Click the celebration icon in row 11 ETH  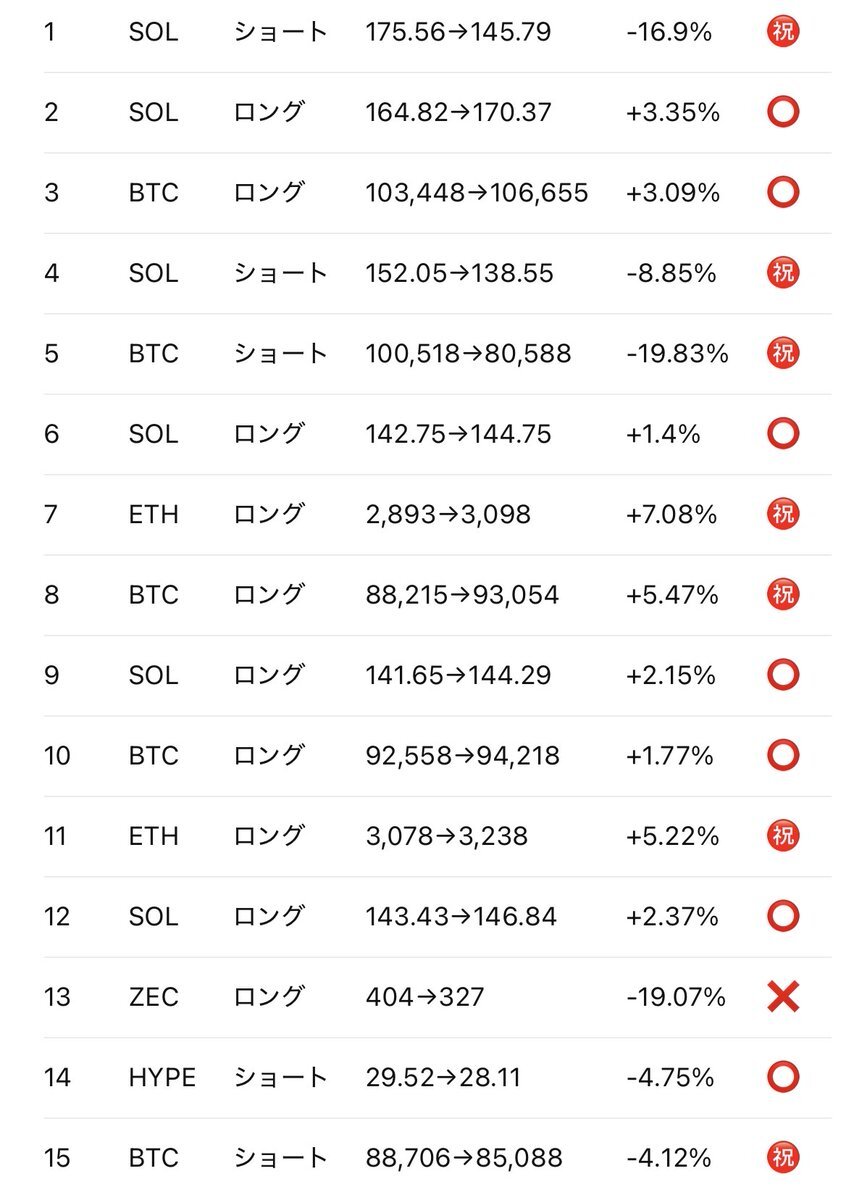[x=783, y=836]
